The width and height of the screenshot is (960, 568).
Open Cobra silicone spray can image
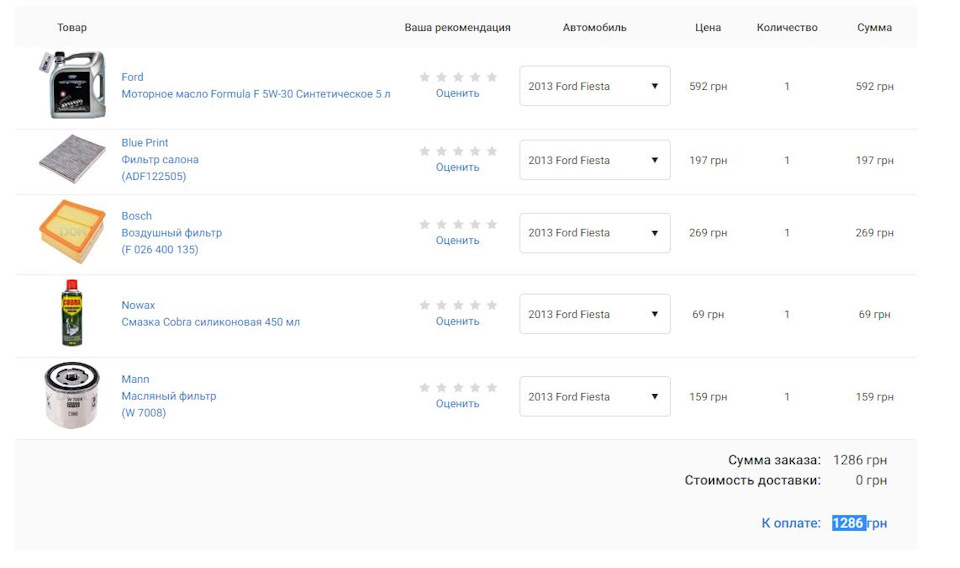(x=72, y=313)
